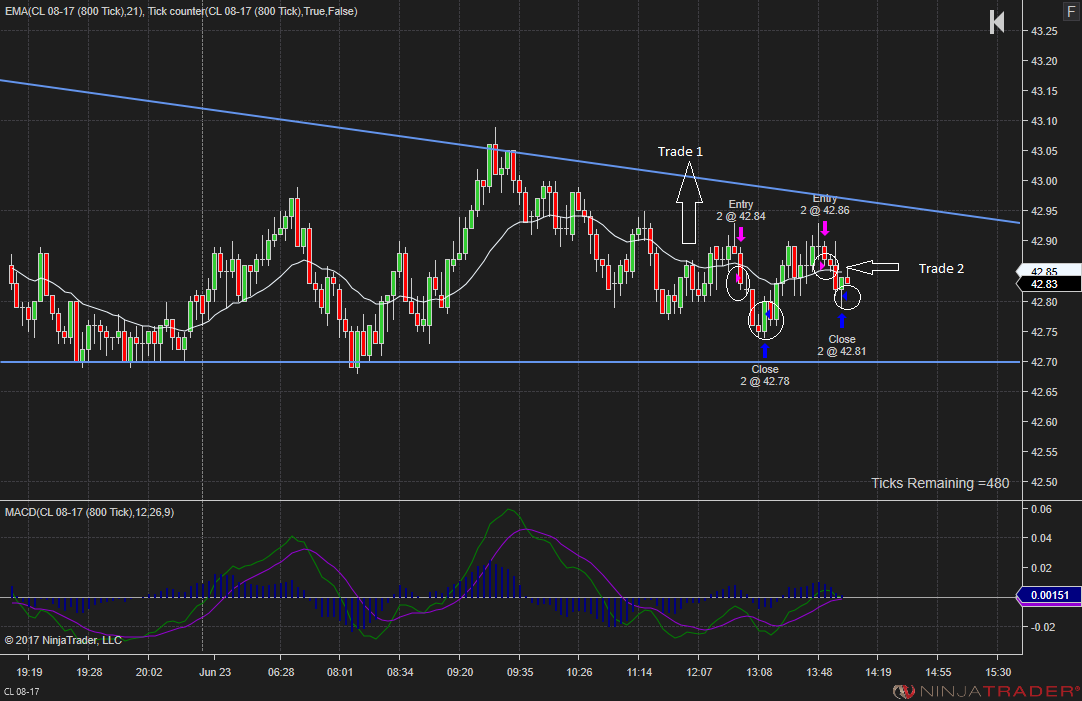
Task: Select the horizontal blue line at 42.70
Action: [x=509, y=362]
